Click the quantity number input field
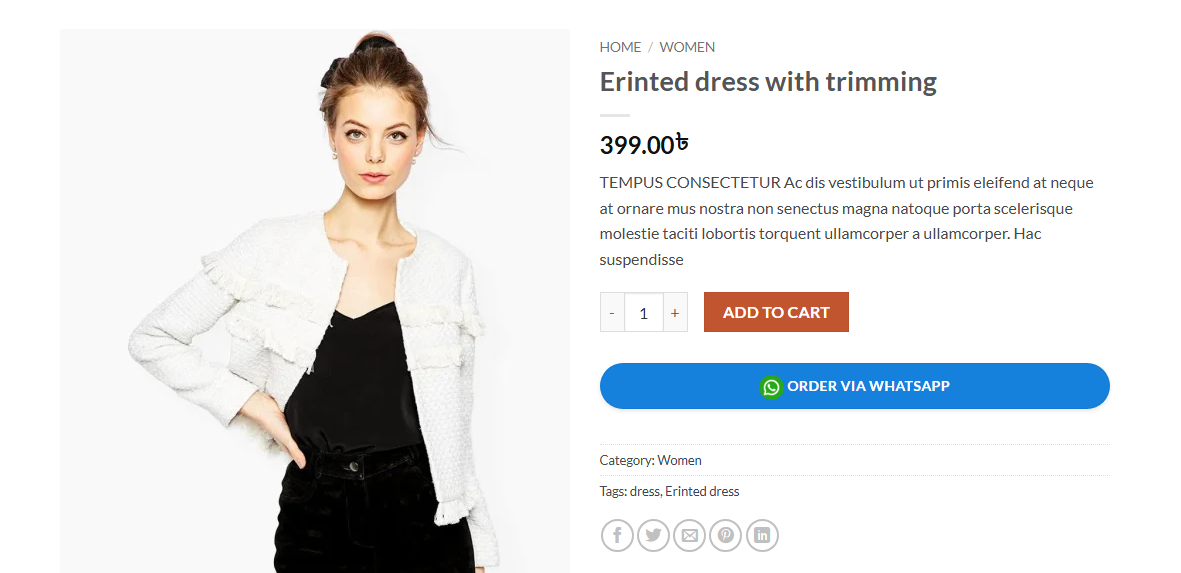 pyautogui.click(x=643, y=313)
